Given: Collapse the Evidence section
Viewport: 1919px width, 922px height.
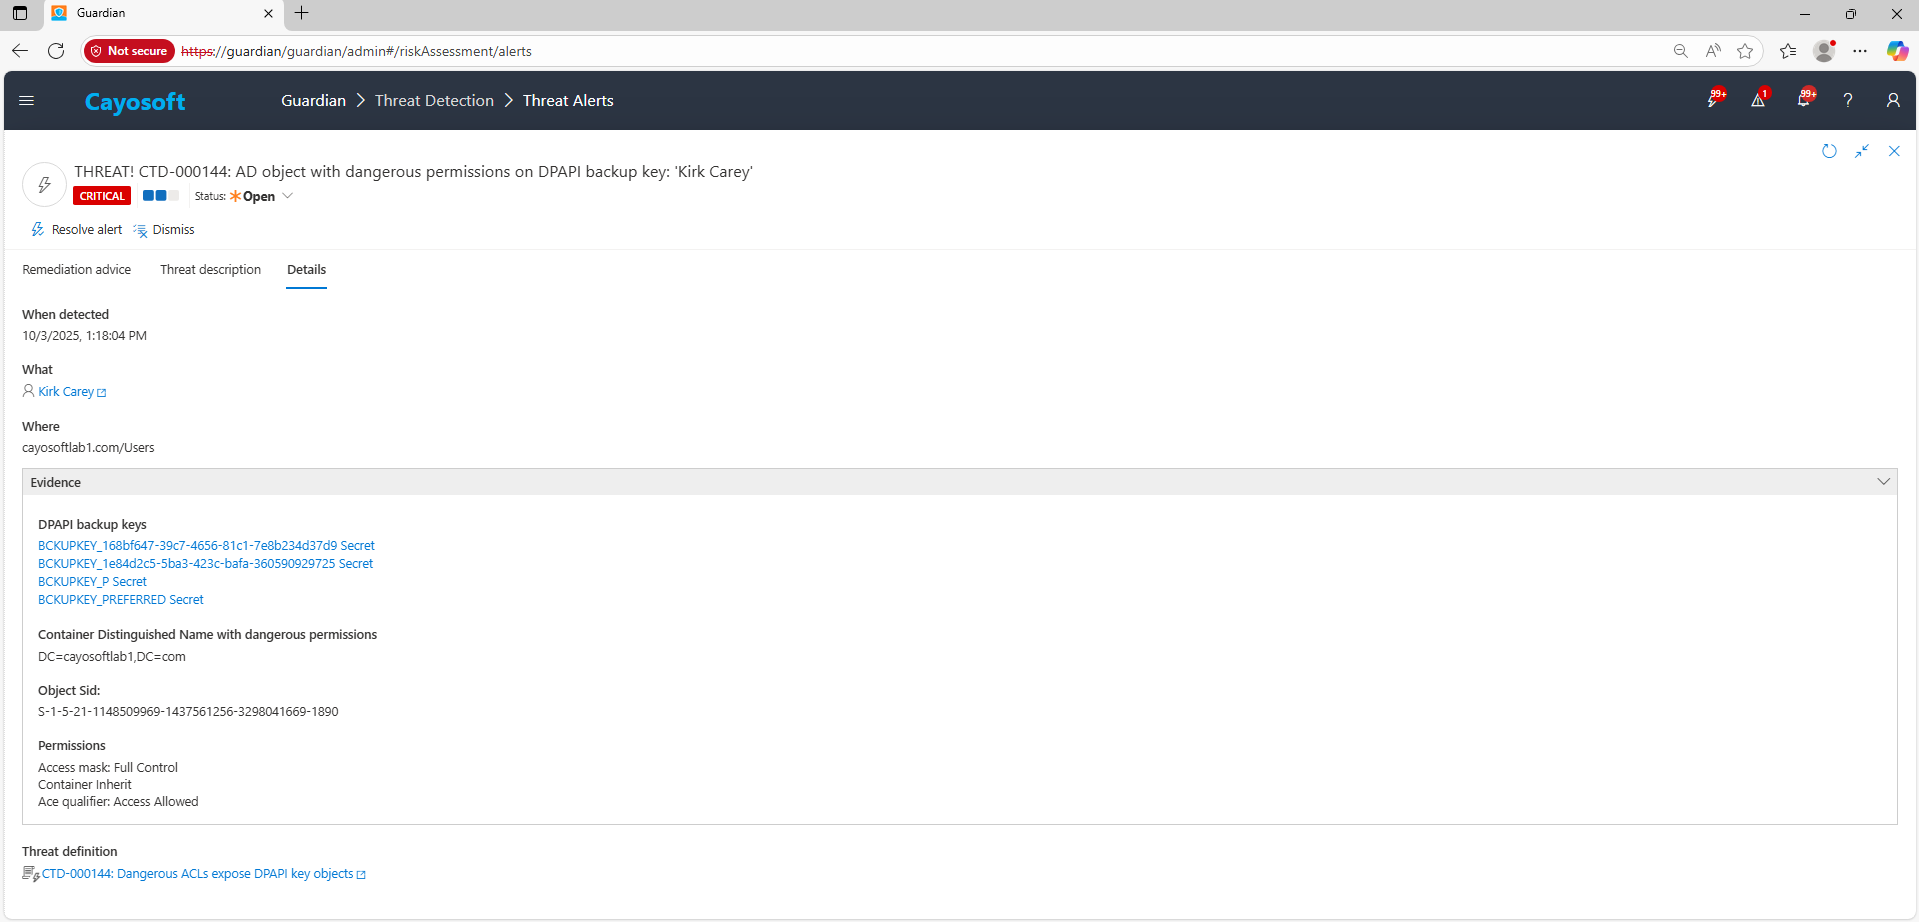Looking at the screenshot, I should (x=1884, y=482).
